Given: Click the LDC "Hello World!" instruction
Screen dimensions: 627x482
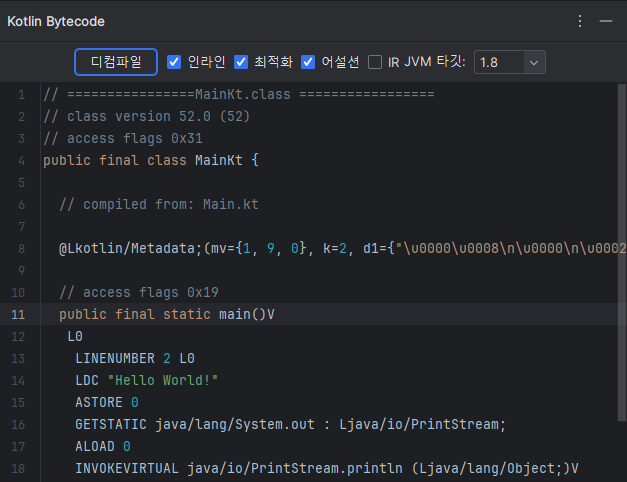Looking at the screenshot, I should pos(146,380).
